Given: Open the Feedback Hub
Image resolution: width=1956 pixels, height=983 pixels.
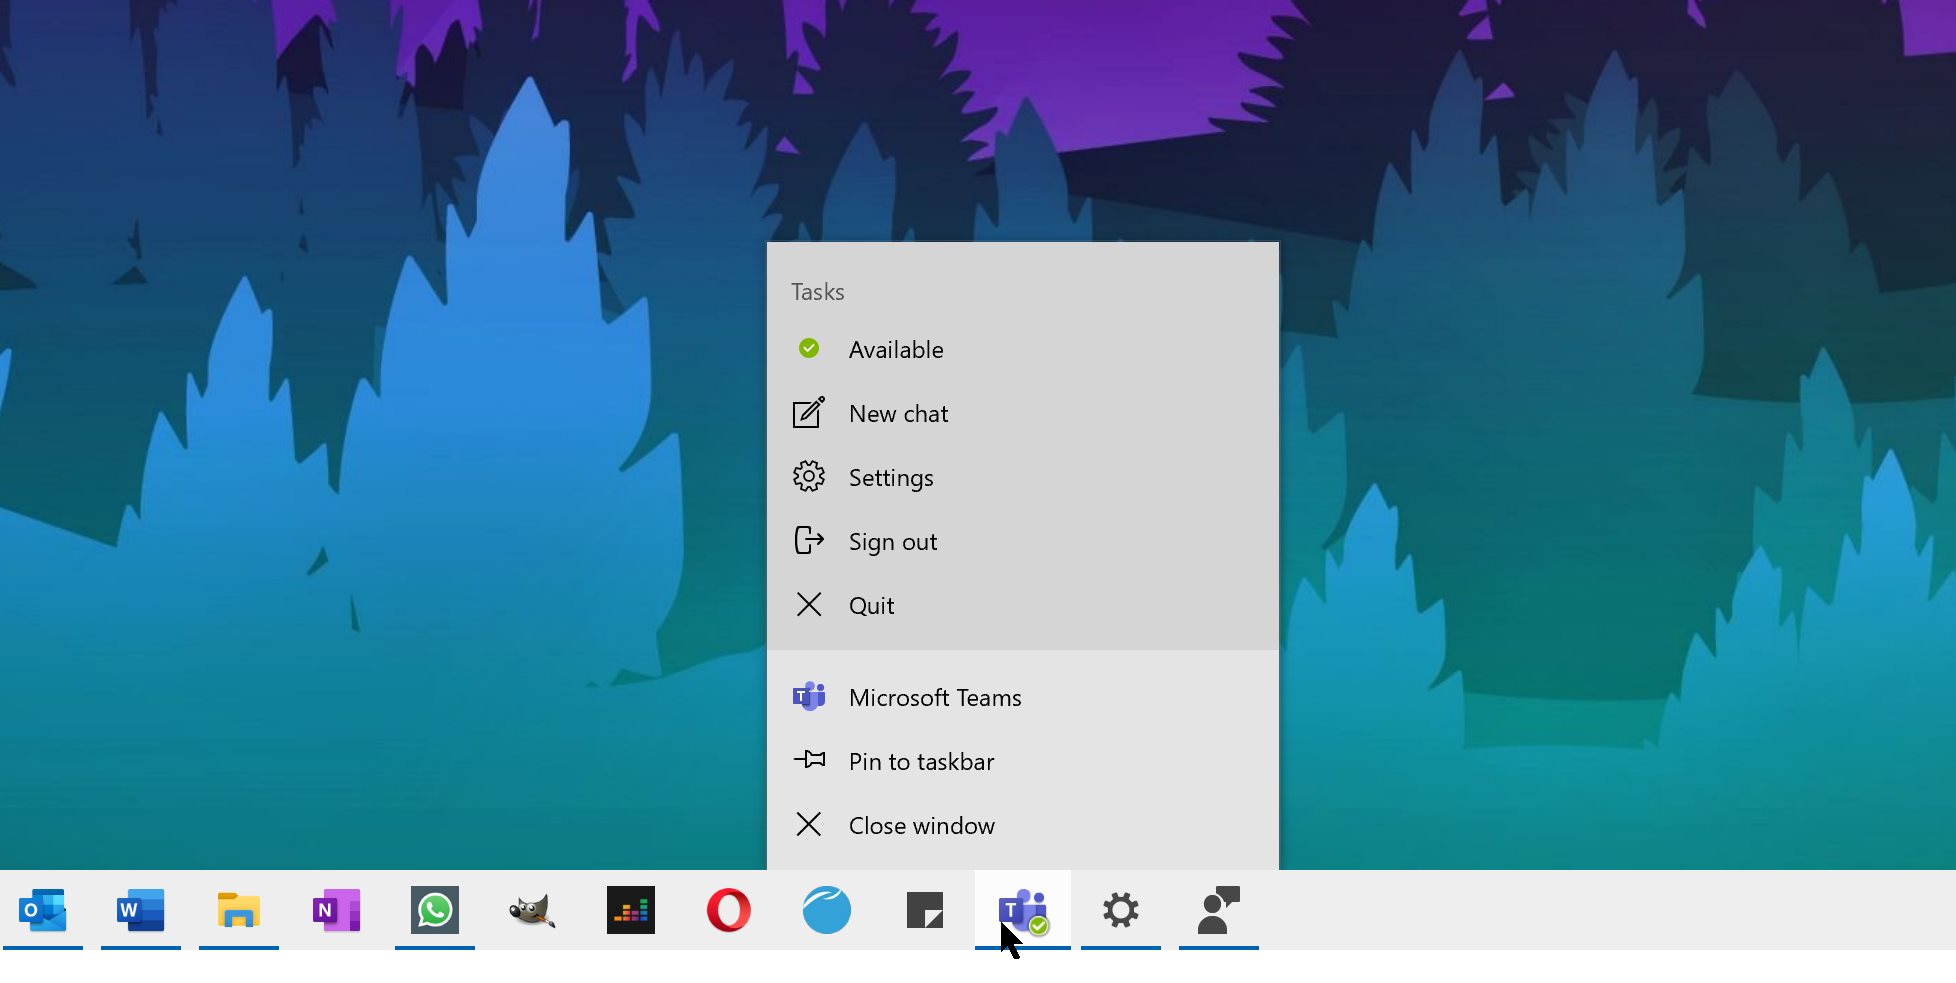Looking at the screenshot, I should click(1218, 910).
